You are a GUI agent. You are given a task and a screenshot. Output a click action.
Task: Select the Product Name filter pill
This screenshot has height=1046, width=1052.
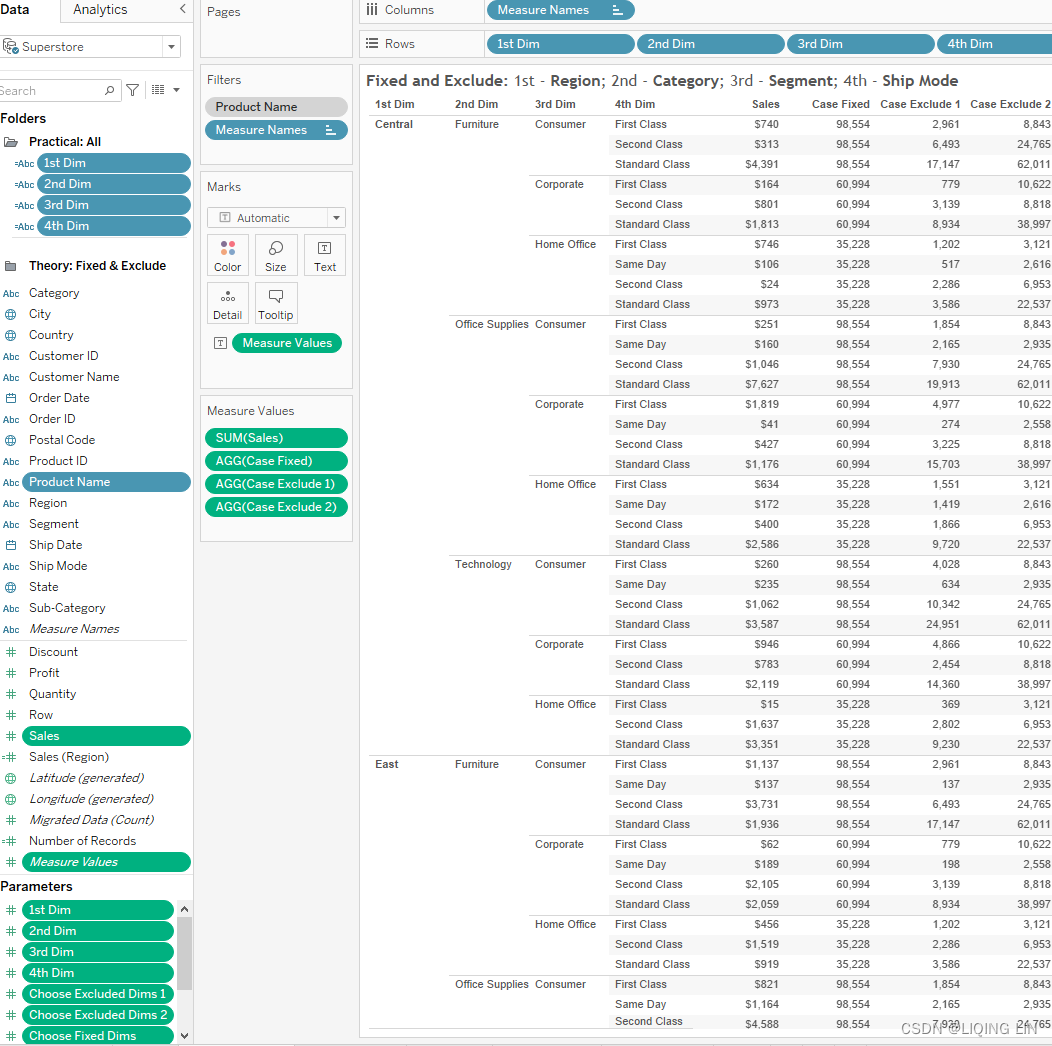(276, 107)
